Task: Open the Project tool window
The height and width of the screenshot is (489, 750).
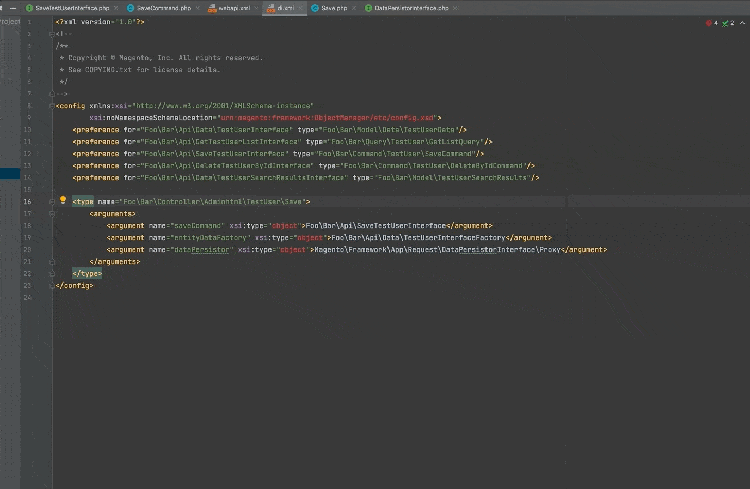Action: point(10,19)
